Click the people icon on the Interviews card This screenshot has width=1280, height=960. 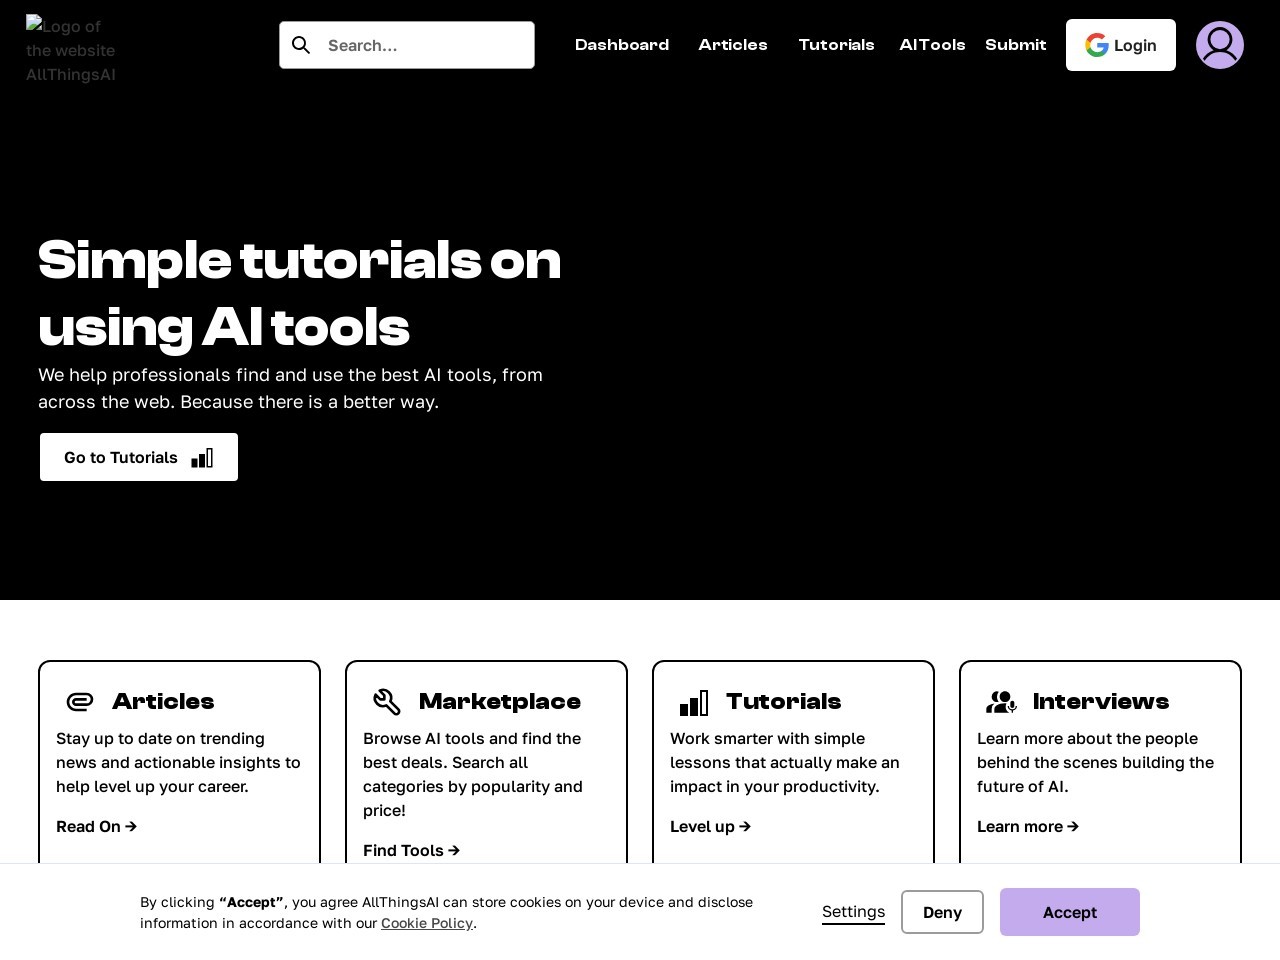coord(1002,702)
